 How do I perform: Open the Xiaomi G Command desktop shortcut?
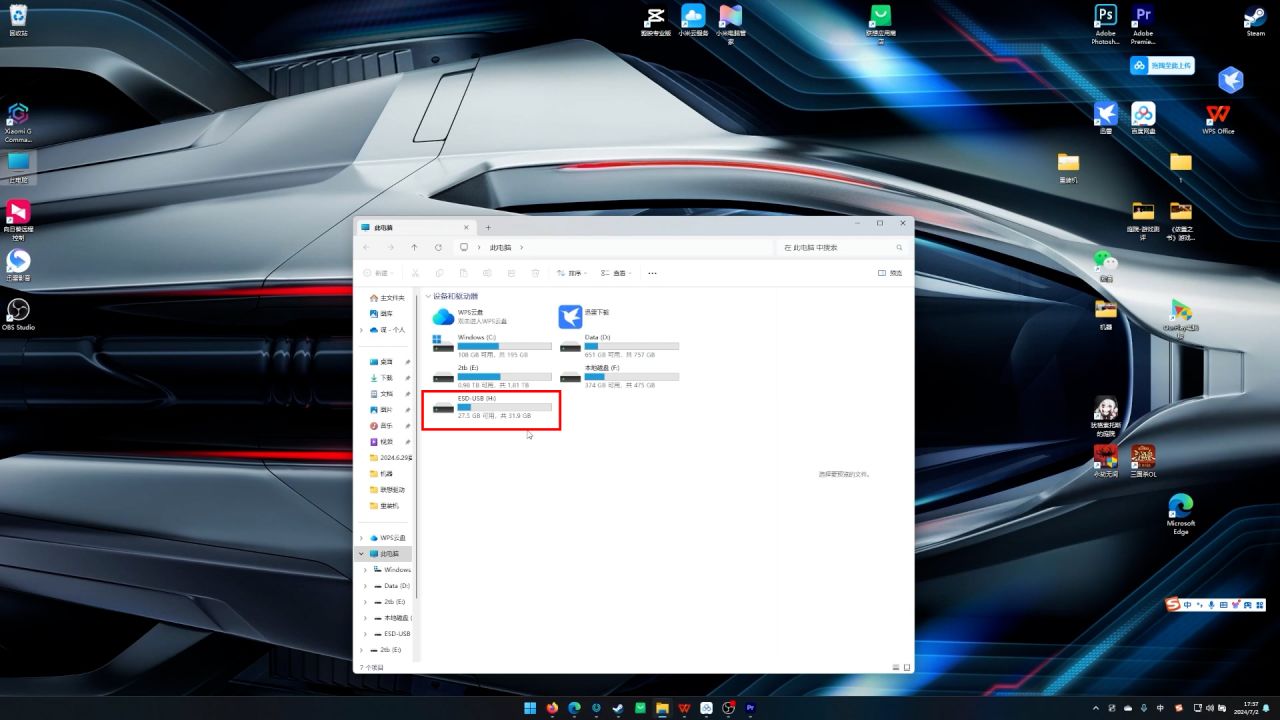coord(18,122)
